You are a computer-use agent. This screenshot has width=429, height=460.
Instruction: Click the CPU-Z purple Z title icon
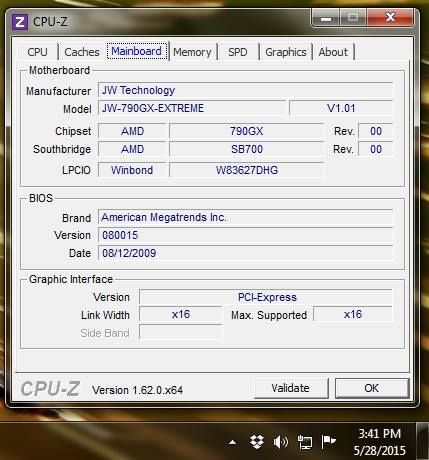pos(20,22)
